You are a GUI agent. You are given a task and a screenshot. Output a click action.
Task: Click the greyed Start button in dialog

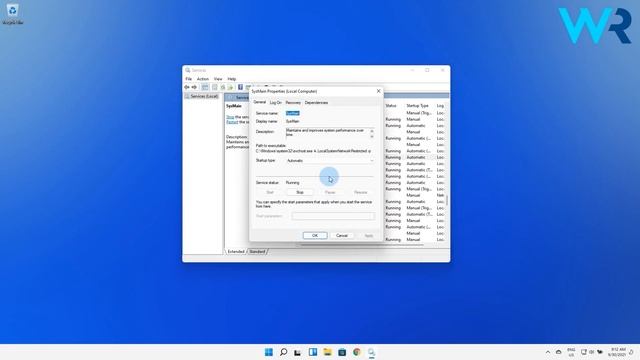(x=270, y=192)
